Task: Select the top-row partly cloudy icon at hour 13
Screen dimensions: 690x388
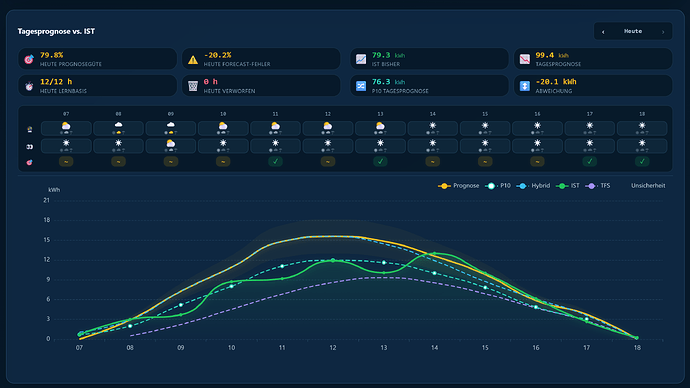Action: (x=380, y=126)
